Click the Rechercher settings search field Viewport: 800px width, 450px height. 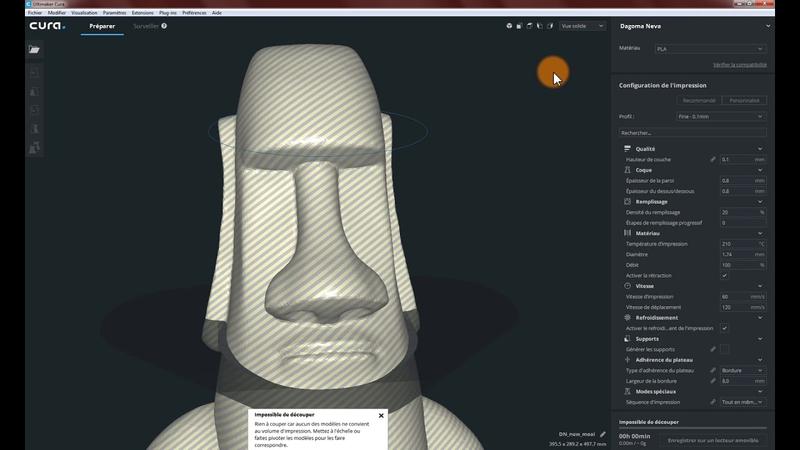coord(692,132)
